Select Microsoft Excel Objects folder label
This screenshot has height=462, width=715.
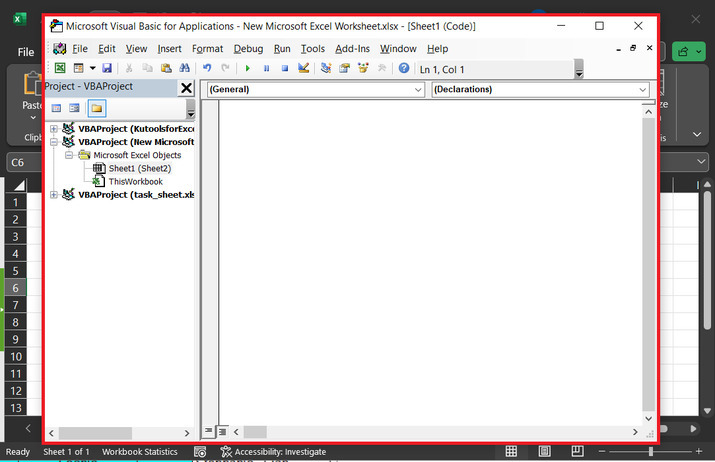click(x=137, y=155)
